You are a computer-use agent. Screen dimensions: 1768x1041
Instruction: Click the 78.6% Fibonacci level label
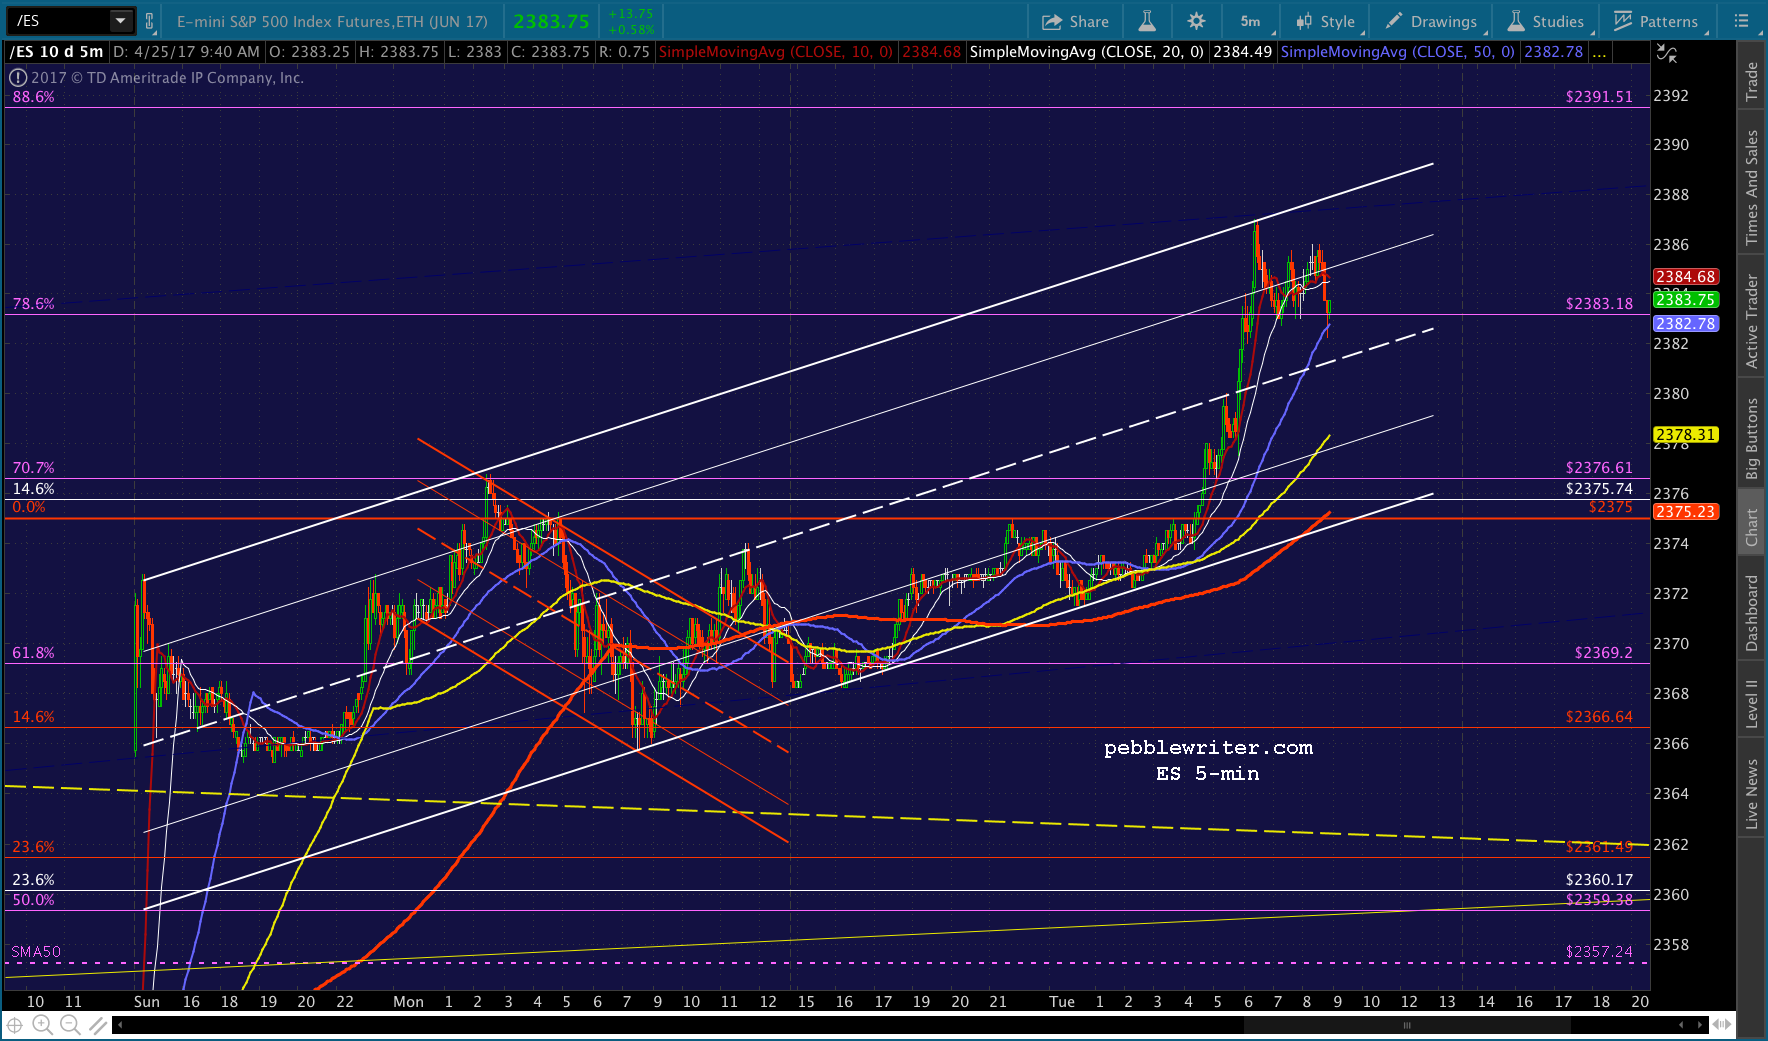[33, 304]
